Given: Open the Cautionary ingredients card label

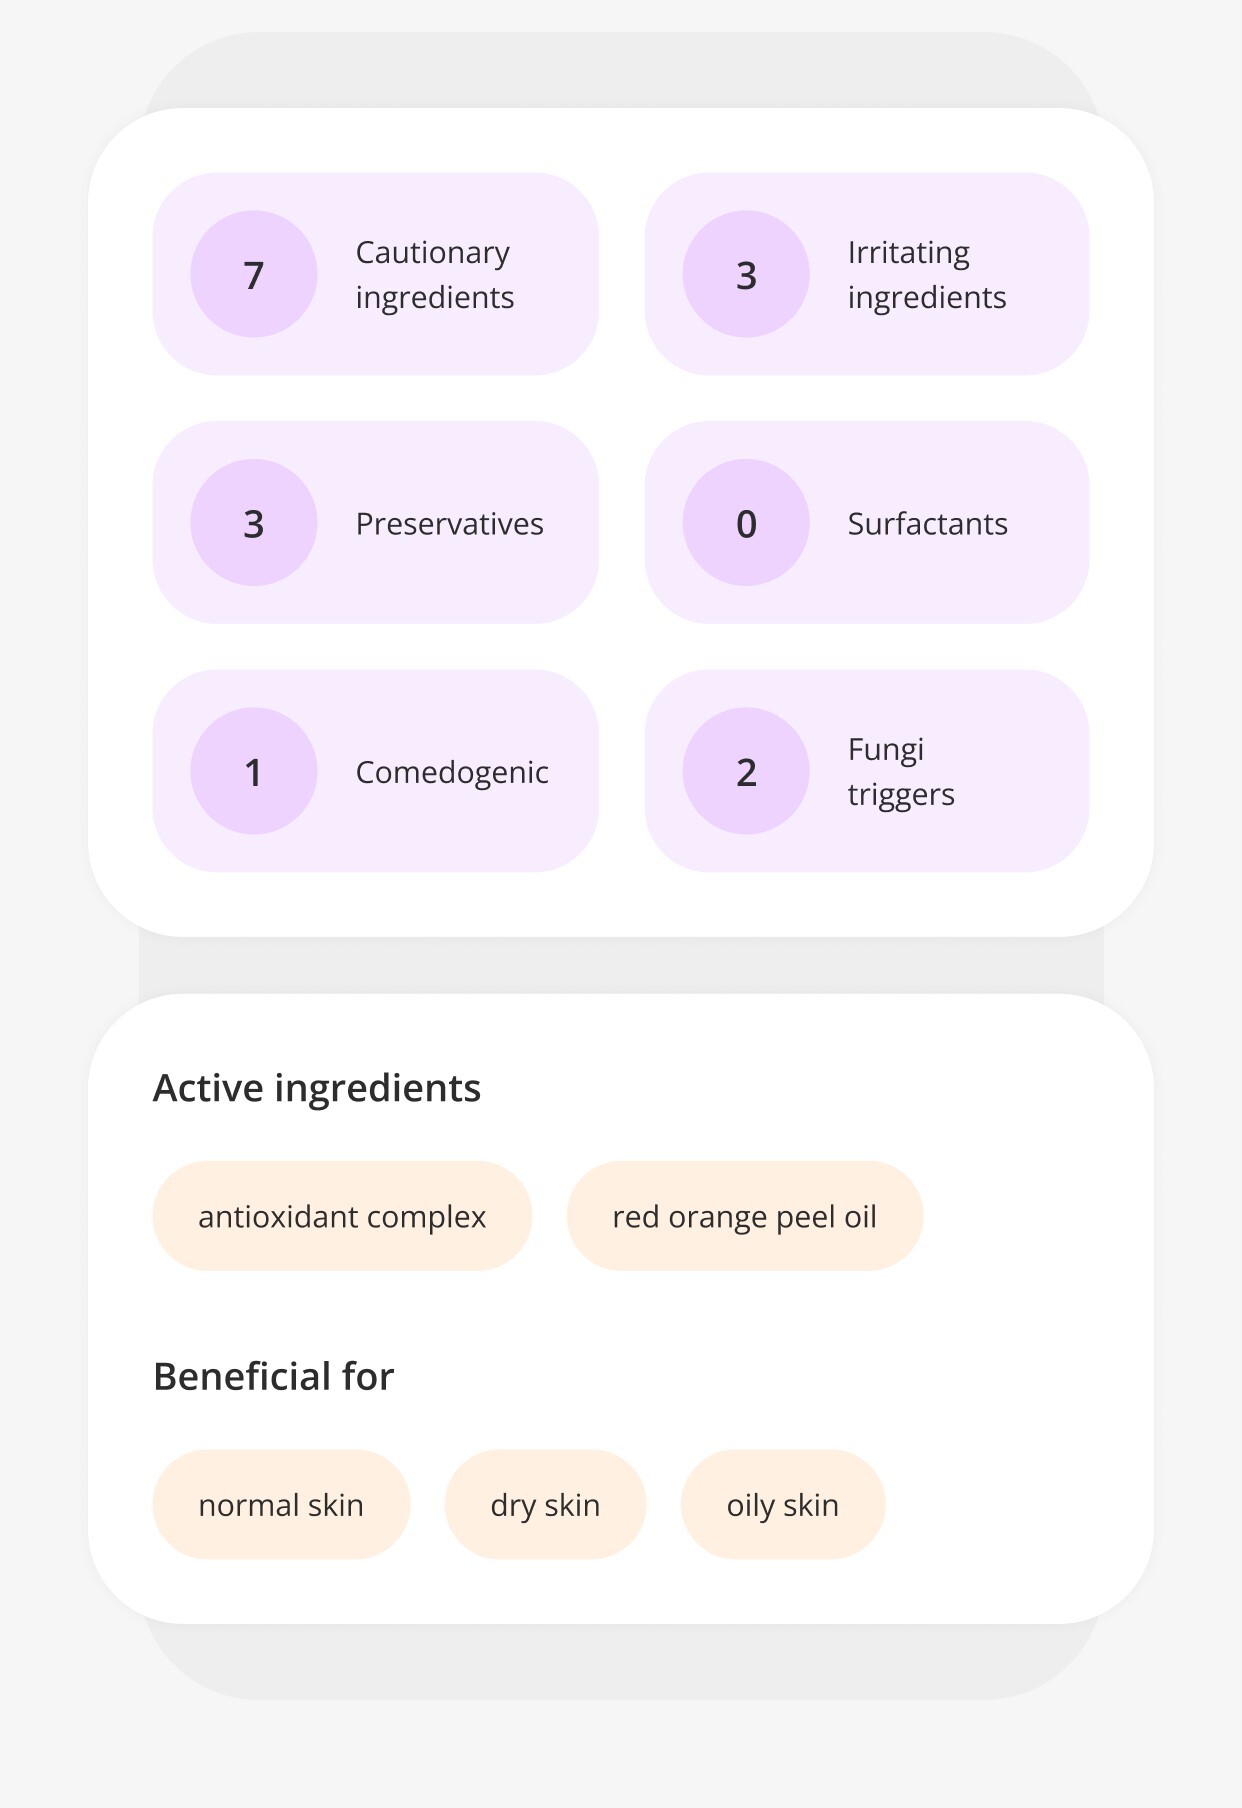Looking at the screenshot, I should [x=434, y=275].
